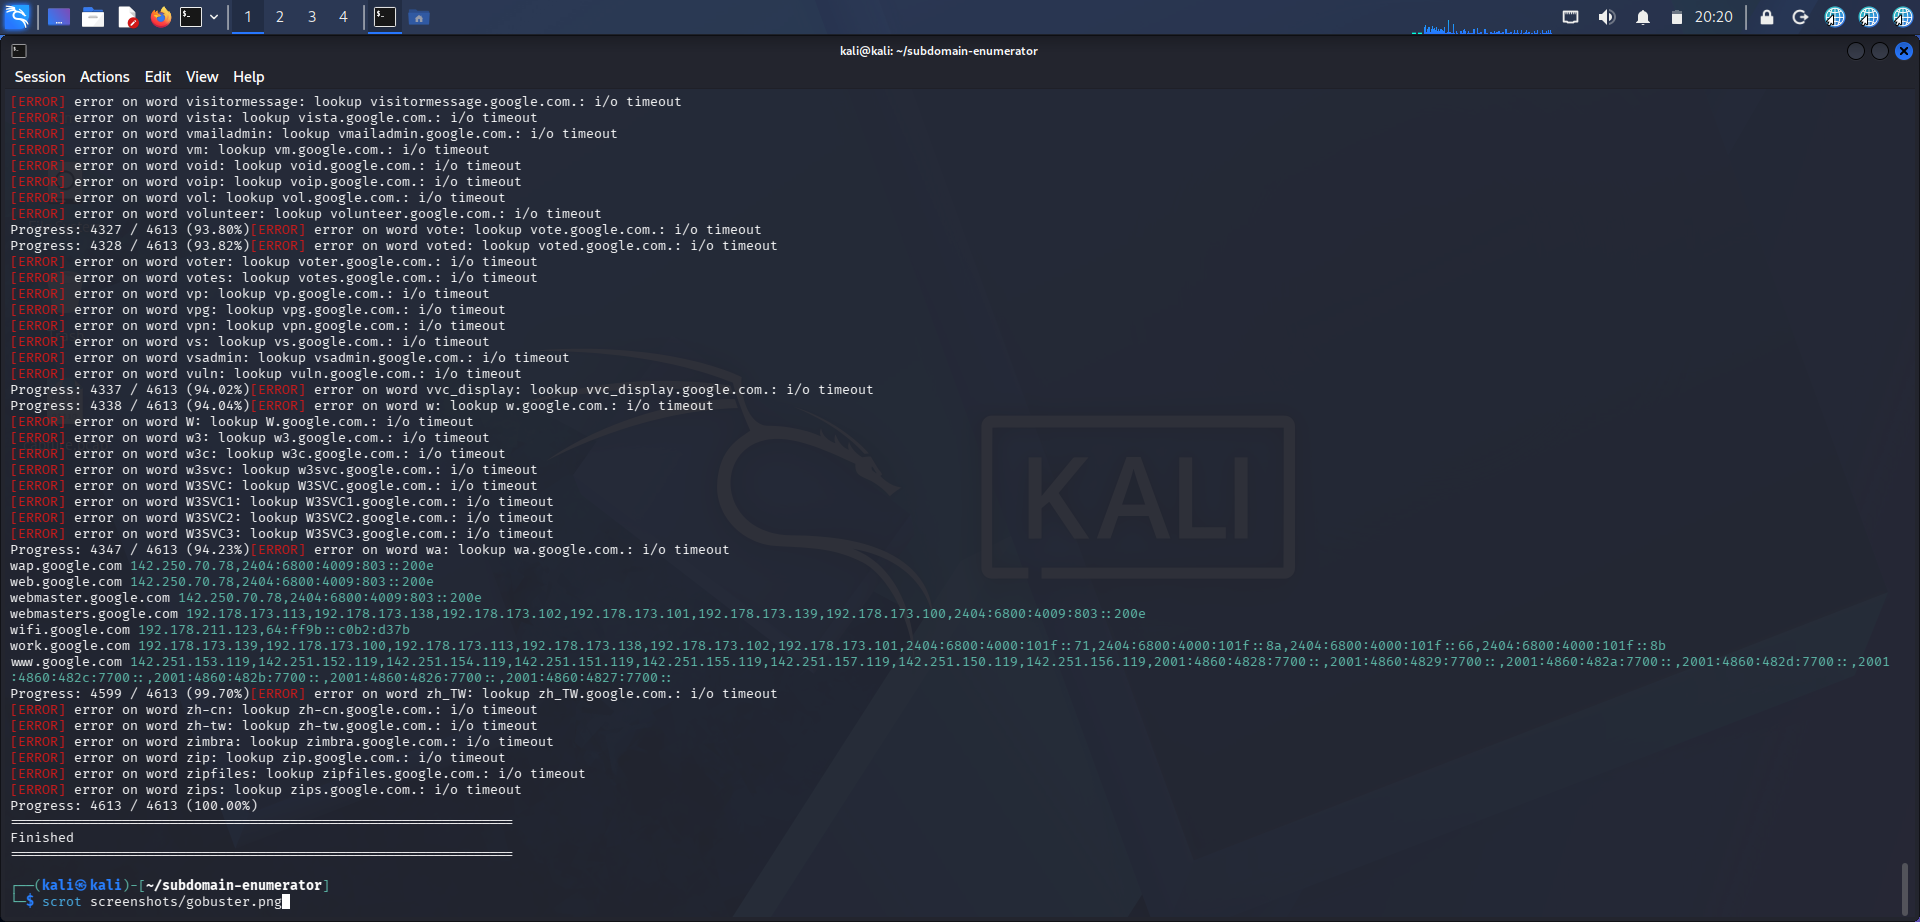This screenshot has width=1920, height=922.
Task: Click the web.google.com result line
Action: point(222,582)
